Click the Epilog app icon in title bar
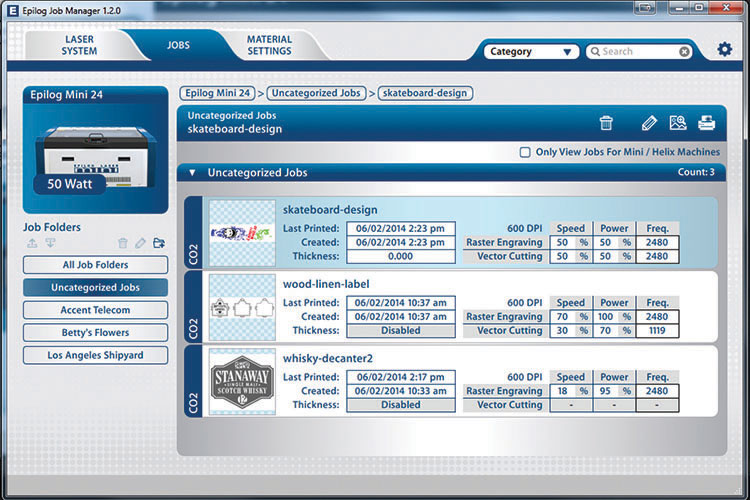 click(x=13, y=10)
